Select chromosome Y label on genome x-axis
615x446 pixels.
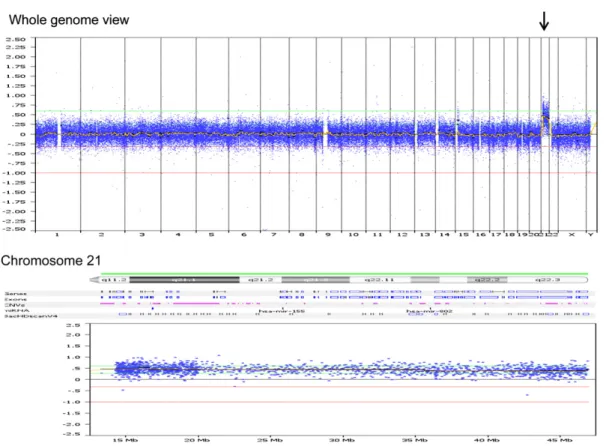591,235
